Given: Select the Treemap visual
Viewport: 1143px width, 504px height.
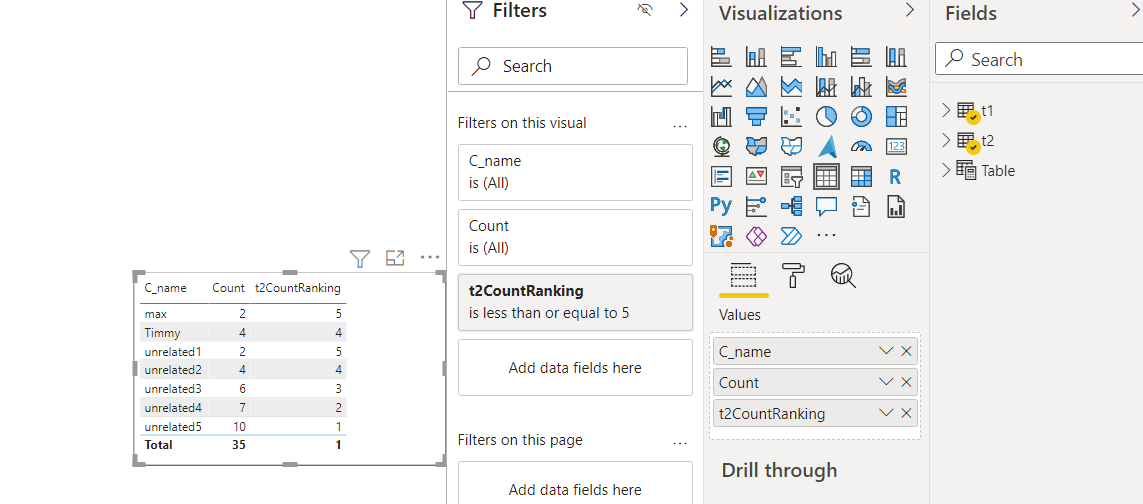Looking at the screenshot, I should [x=896, y=116].
